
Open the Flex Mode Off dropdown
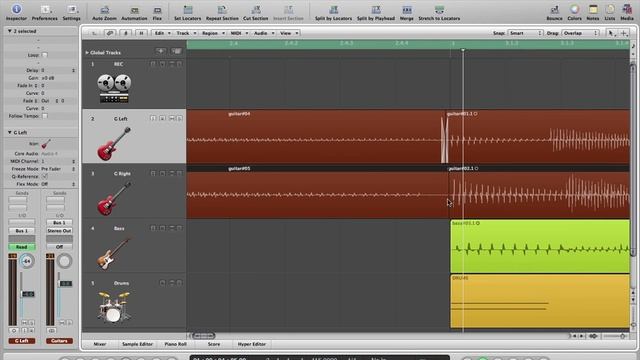(x=58, y=184)
